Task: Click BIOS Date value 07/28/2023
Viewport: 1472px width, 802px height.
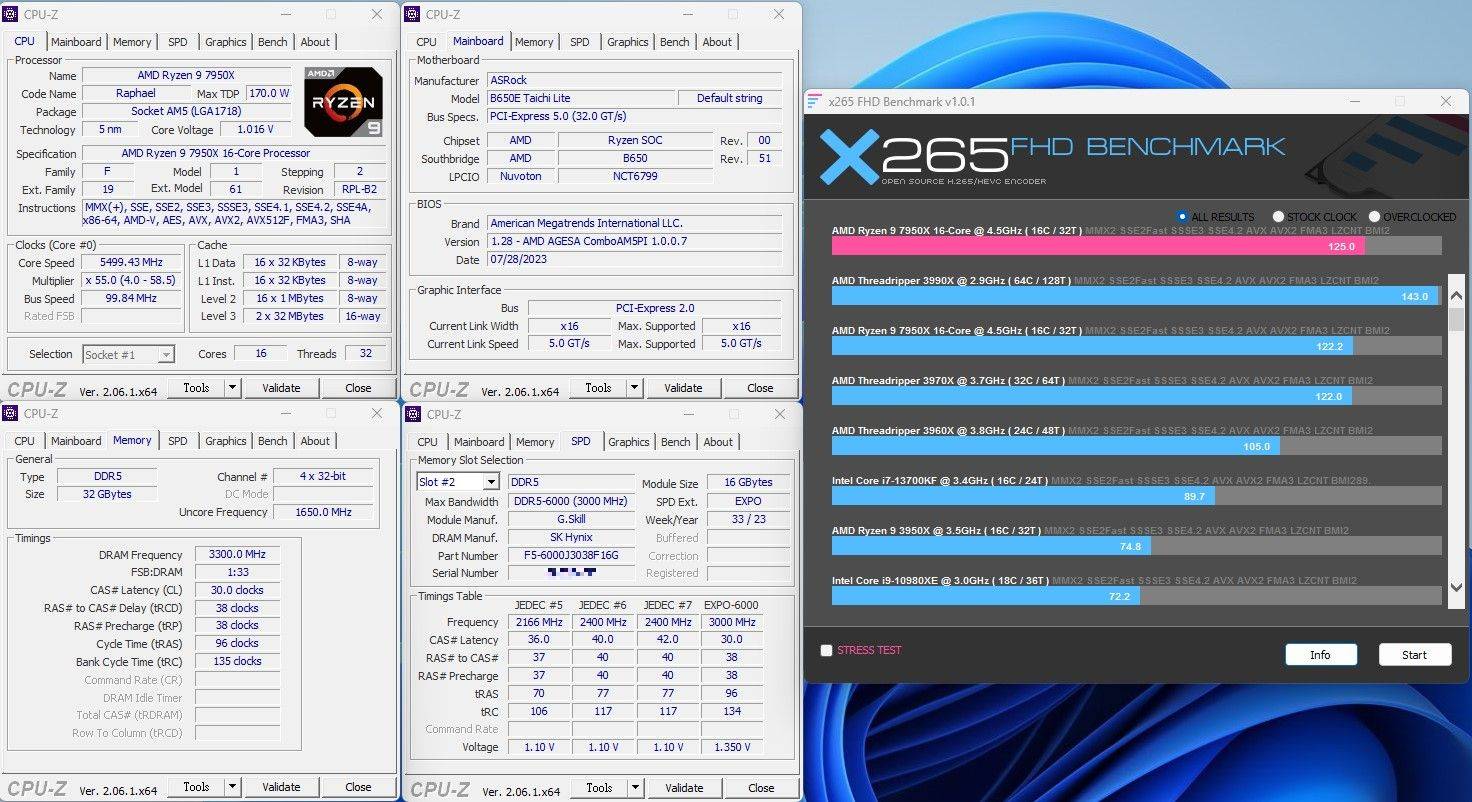Action: pos(634,260)
